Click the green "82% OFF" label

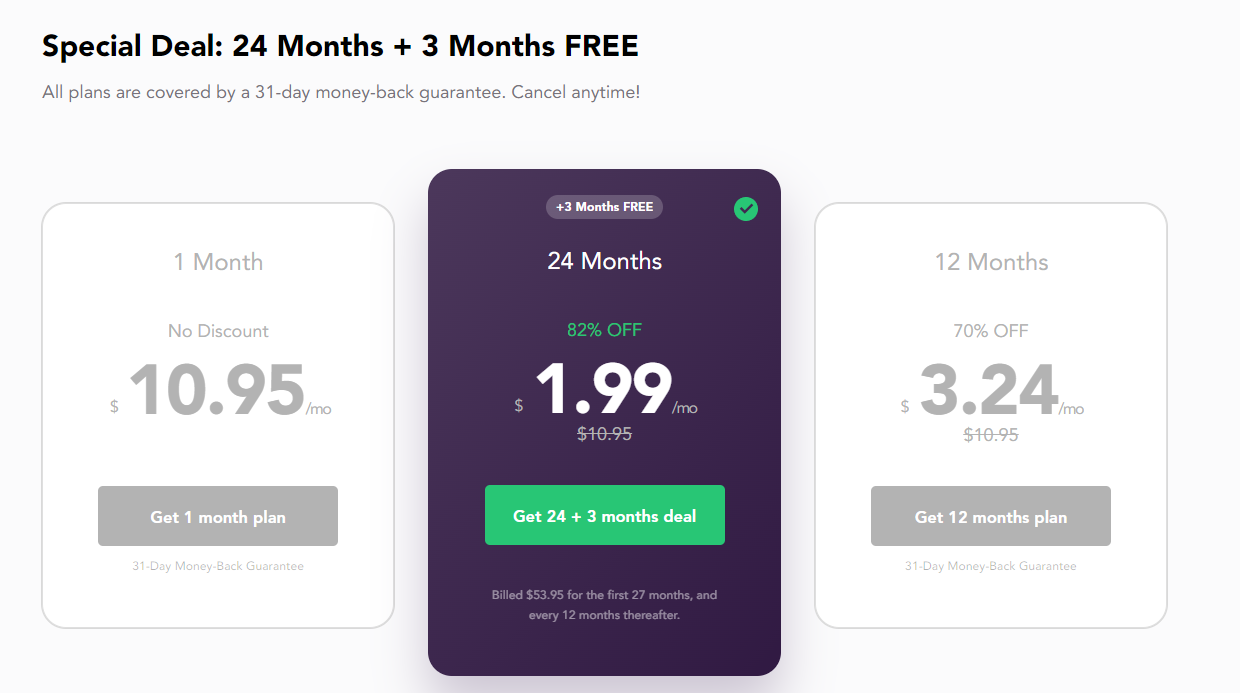coord(604,330)
